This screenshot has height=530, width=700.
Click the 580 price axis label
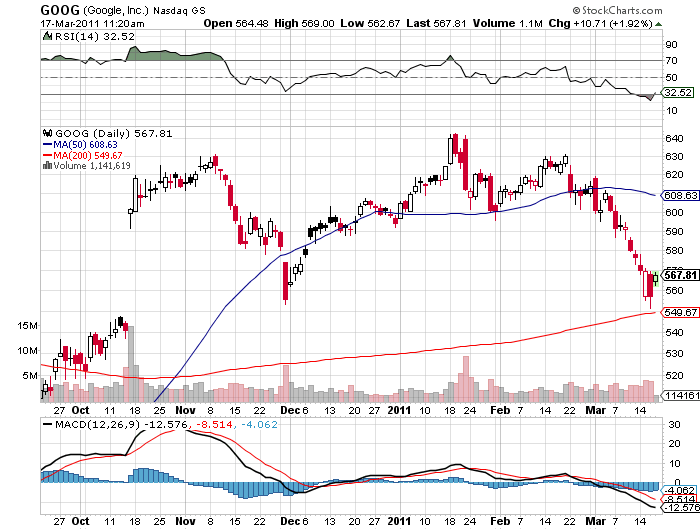[x=674, y=250]
